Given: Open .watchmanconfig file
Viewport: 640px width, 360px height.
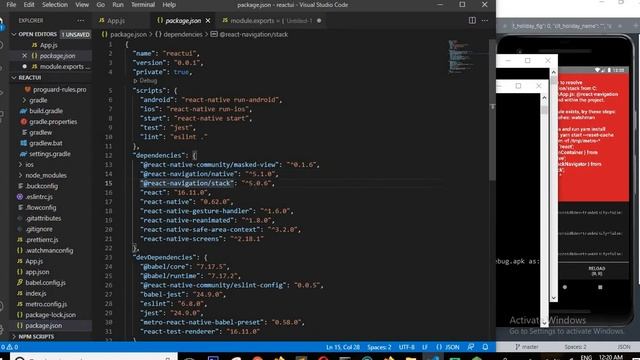Looking at the screenshot, I should pyautogui.click(x=49, y=250).
